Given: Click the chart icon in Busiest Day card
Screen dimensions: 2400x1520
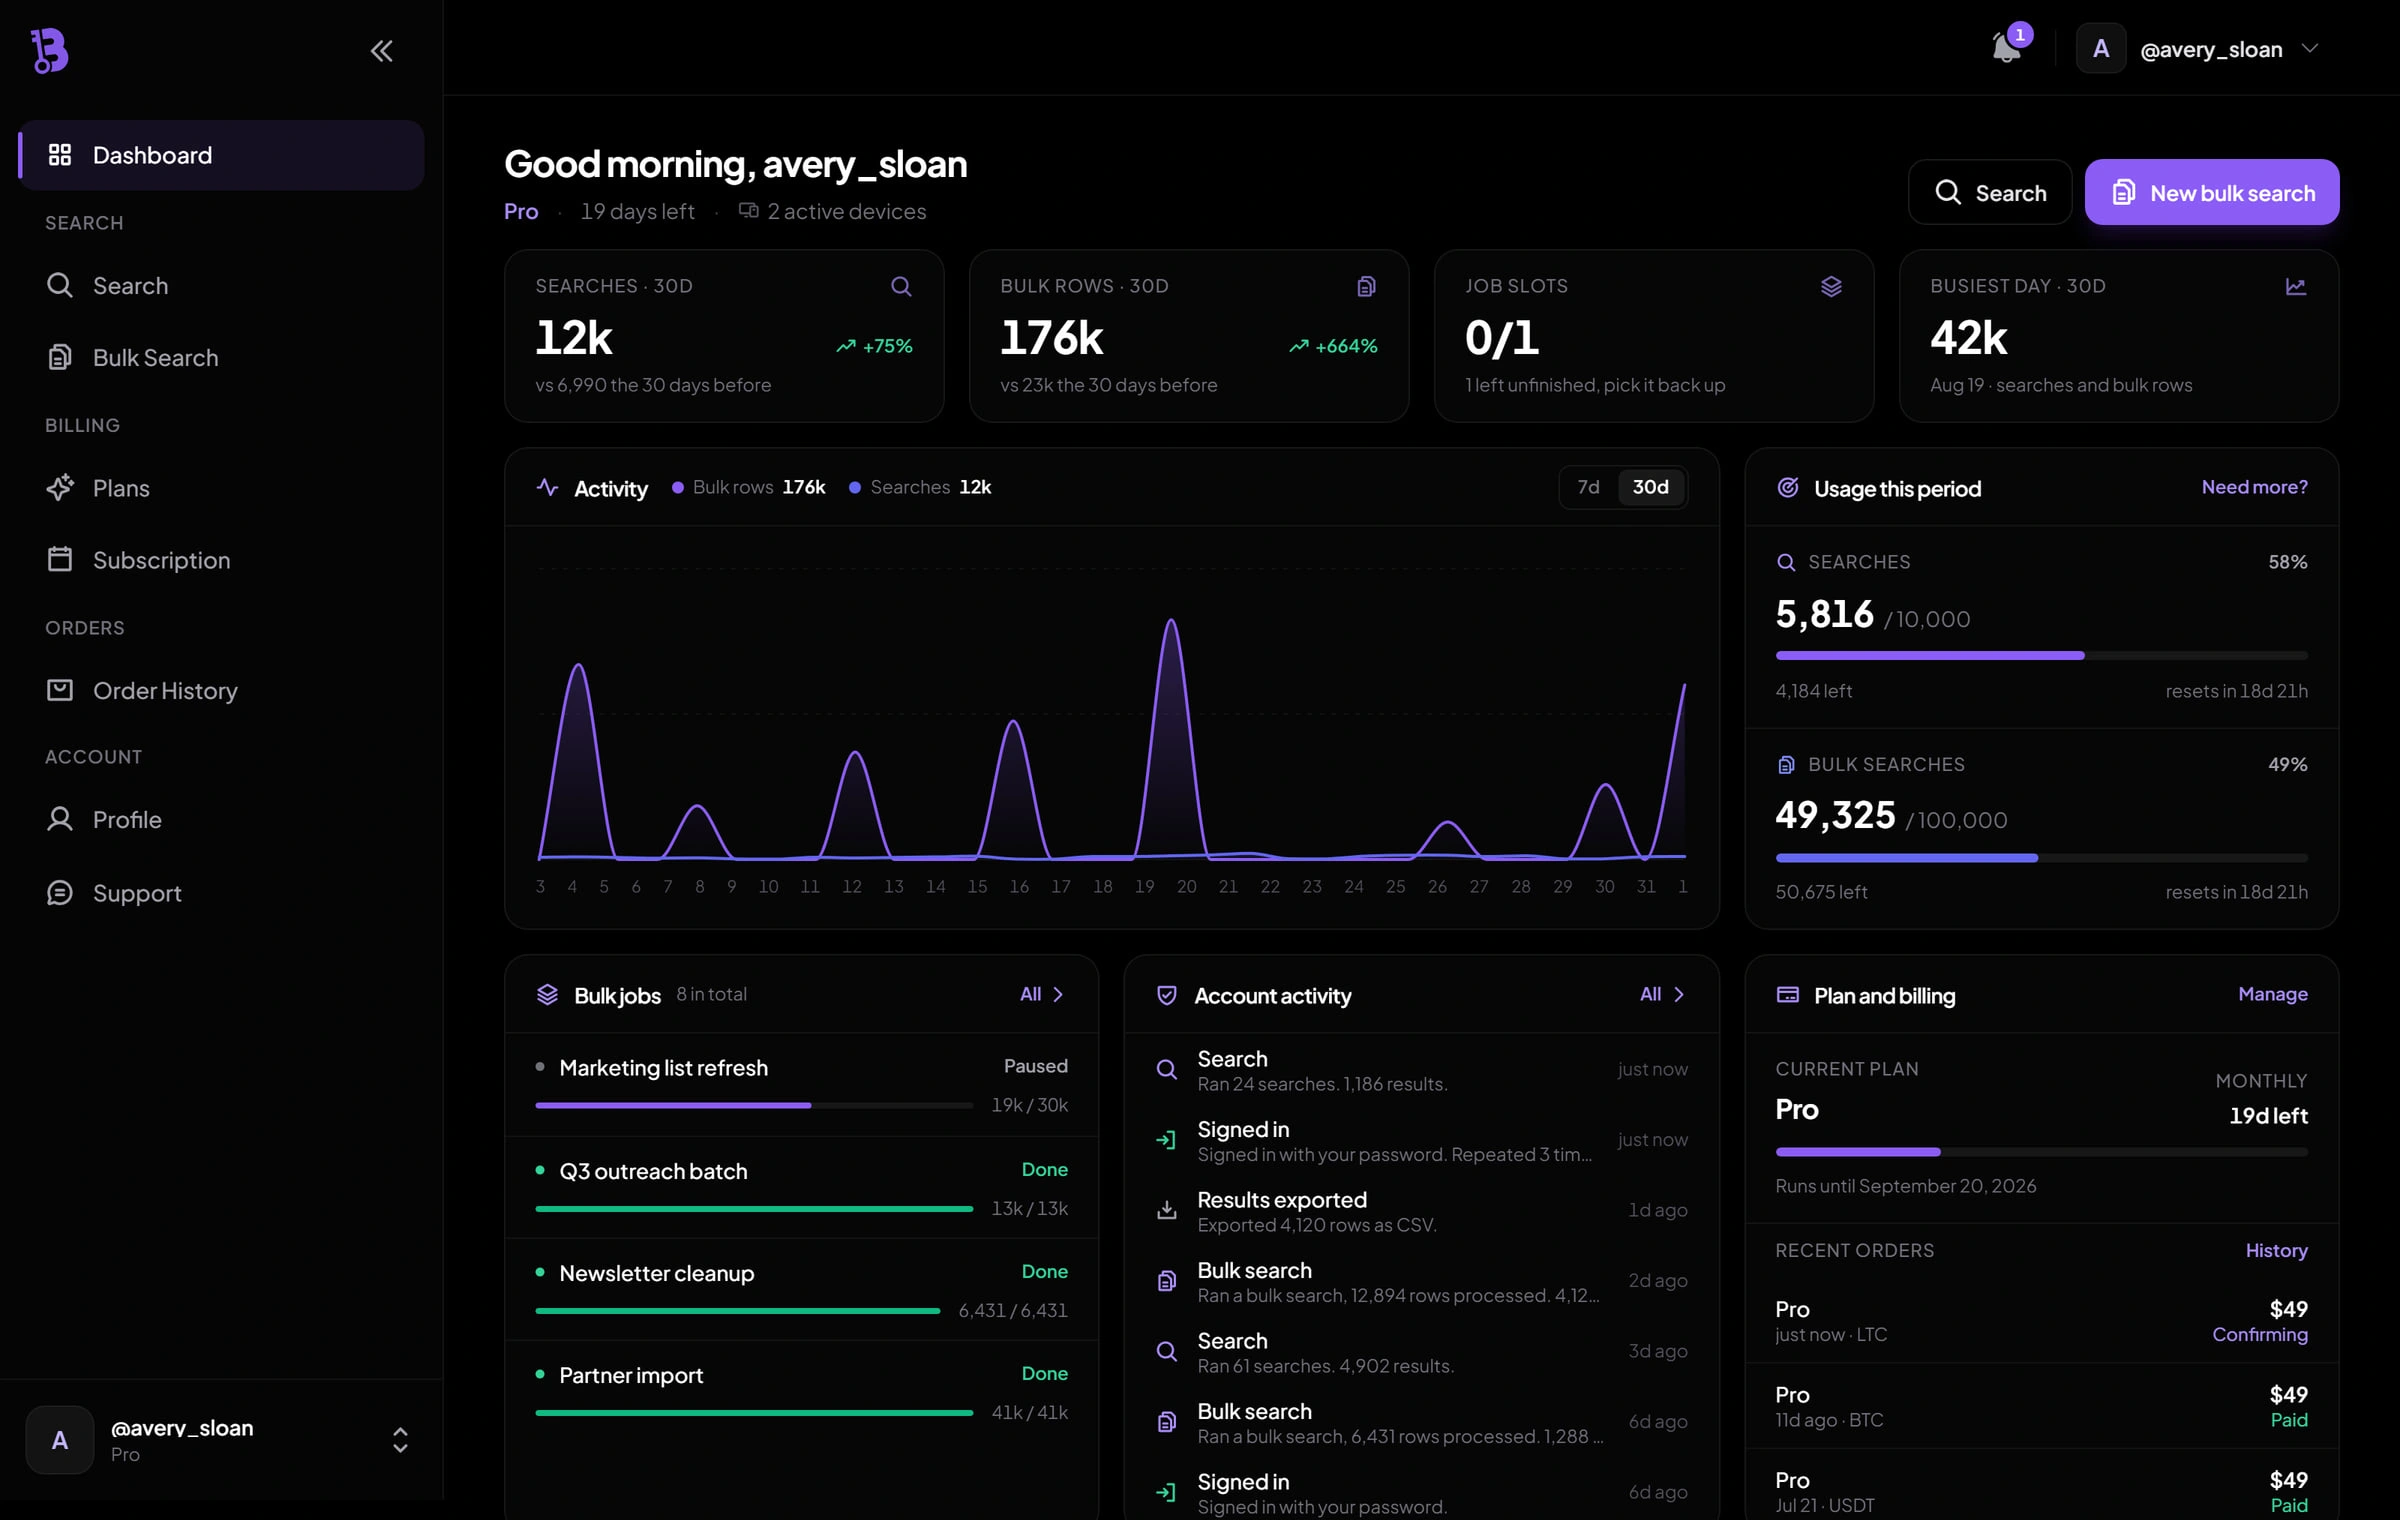Looking at the screenshot, I should pos(2296,286).
